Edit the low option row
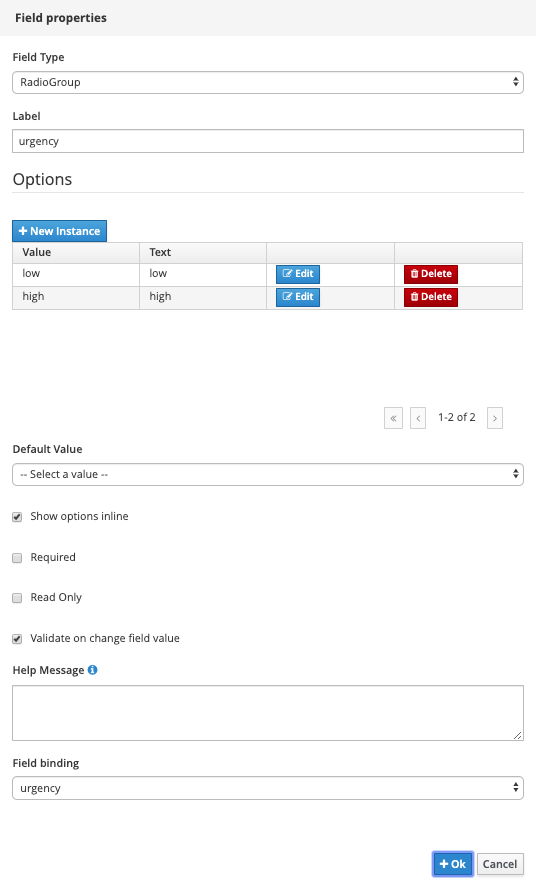The image size is (536, 887). (298, 274)
